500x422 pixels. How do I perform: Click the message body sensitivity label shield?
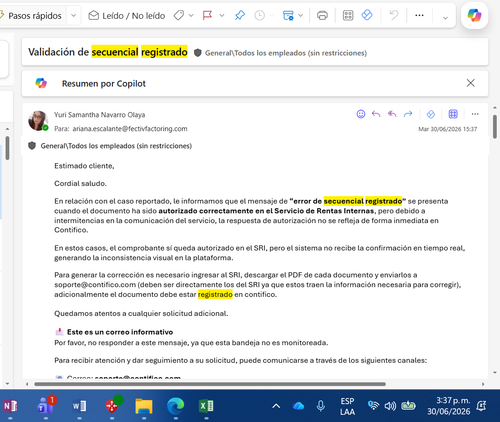32,146
